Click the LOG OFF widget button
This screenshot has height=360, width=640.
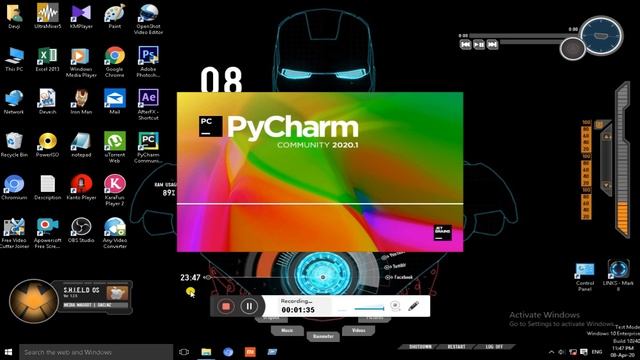494,347
